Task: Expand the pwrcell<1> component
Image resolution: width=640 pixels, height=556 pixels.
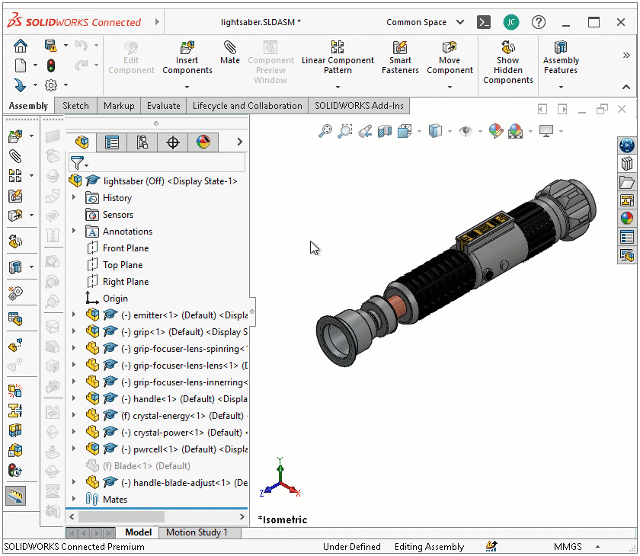Action: tap(74, 449)
